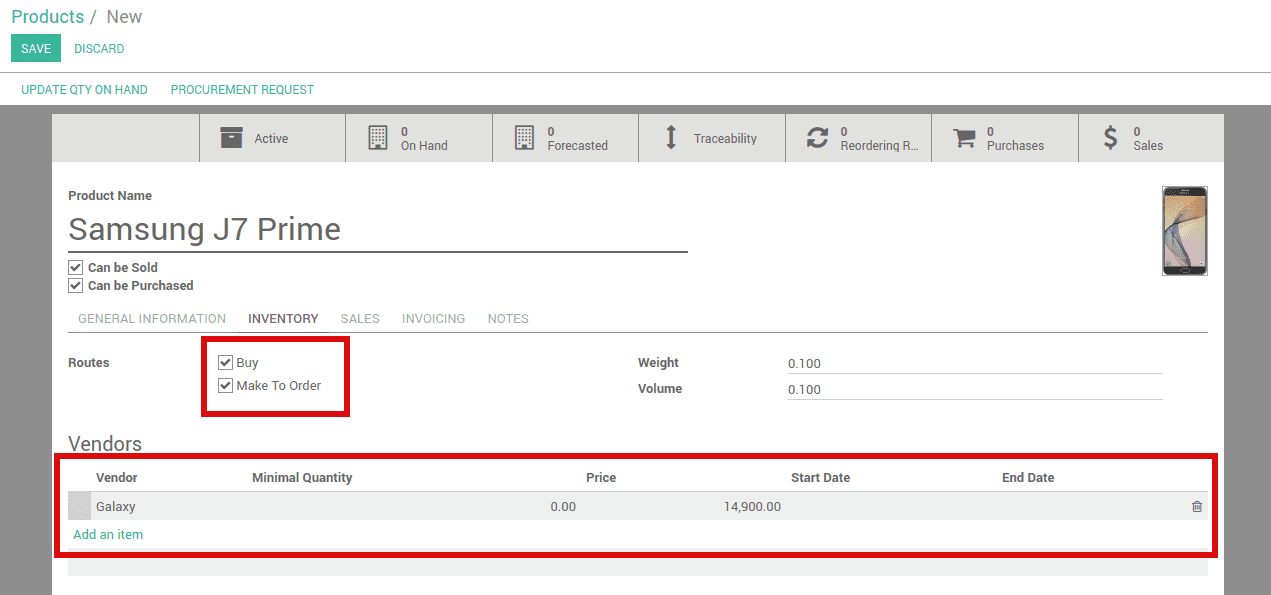Click the product phone image thumbnail
This screenshot has height=595, width=1271.
(1185, 231)
